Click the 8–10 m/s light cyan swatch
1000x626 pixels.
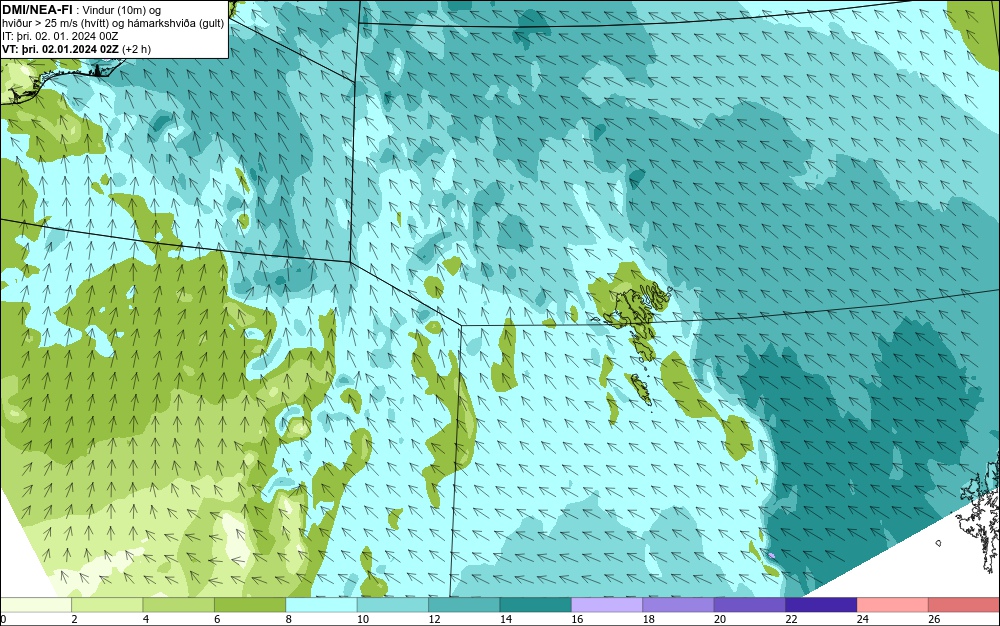pos(321,605)
